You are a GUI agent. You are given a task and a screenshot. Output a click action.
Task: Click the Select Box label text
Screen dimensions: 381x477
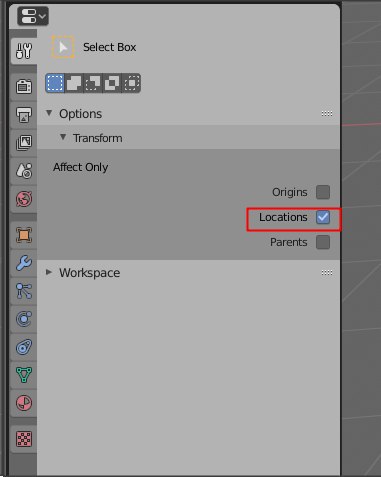pyautogui.click(x=110, y=47)
